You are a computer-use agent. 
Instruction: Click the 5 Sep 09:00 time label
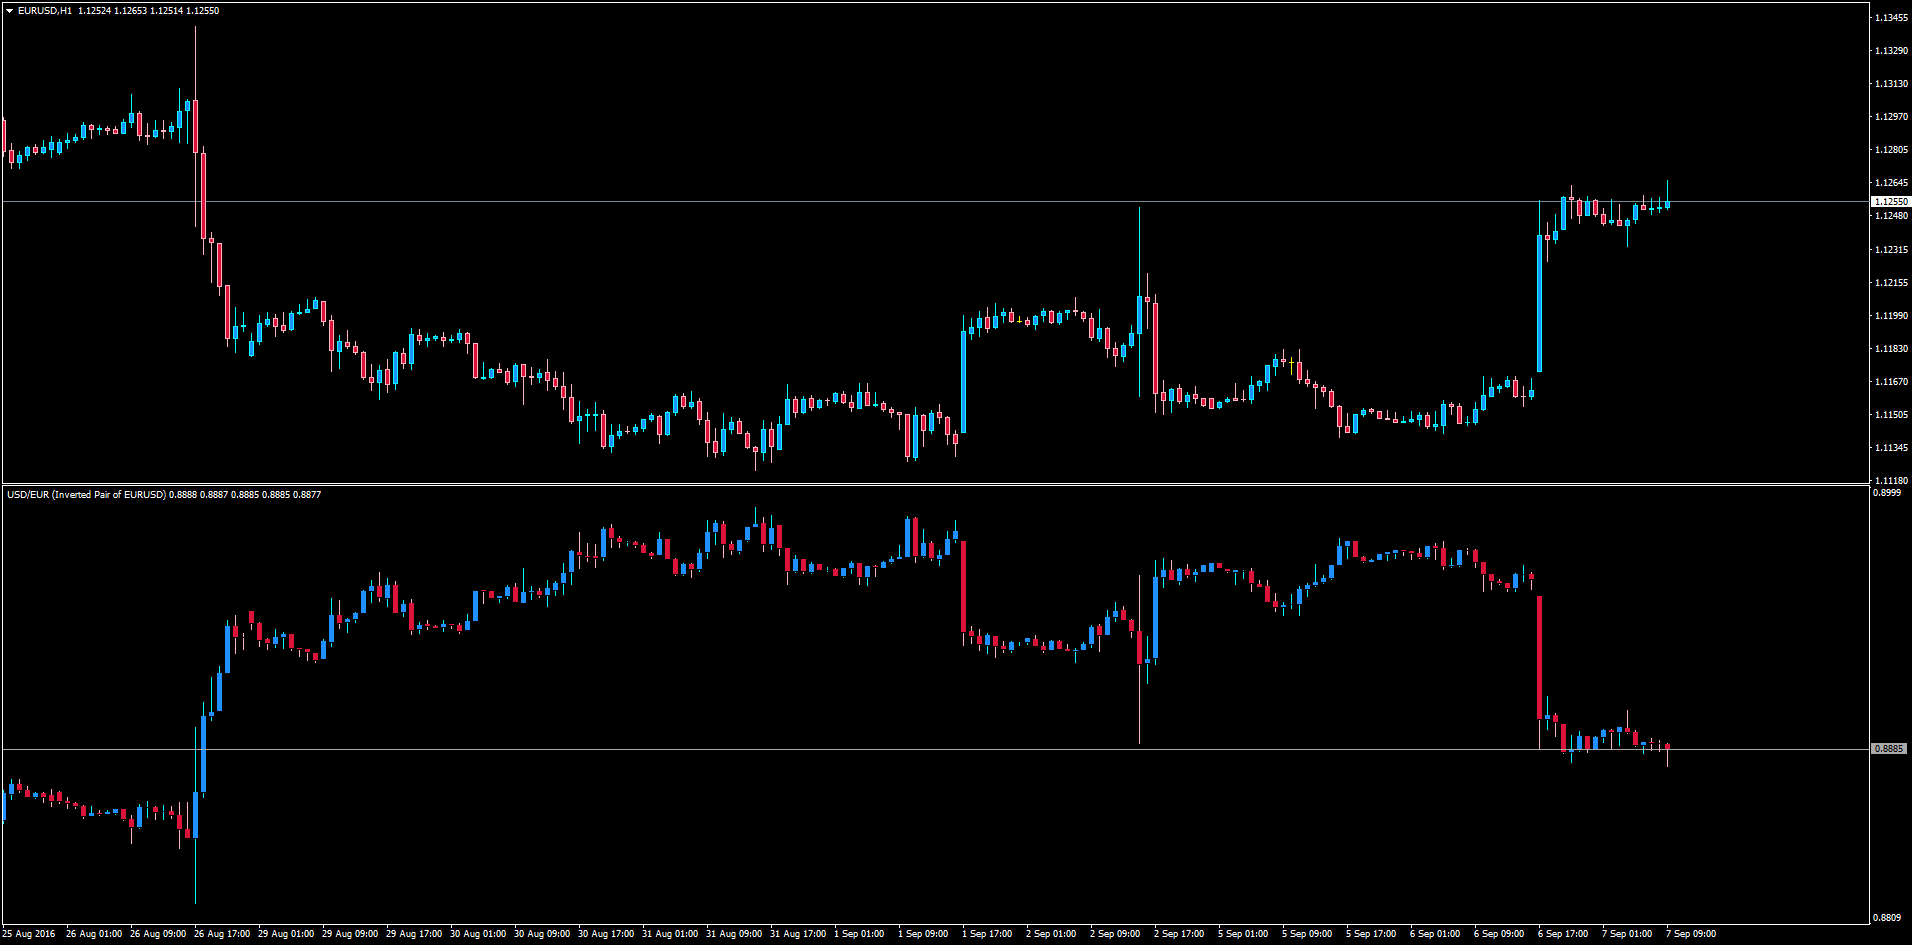coord(1308,934)
